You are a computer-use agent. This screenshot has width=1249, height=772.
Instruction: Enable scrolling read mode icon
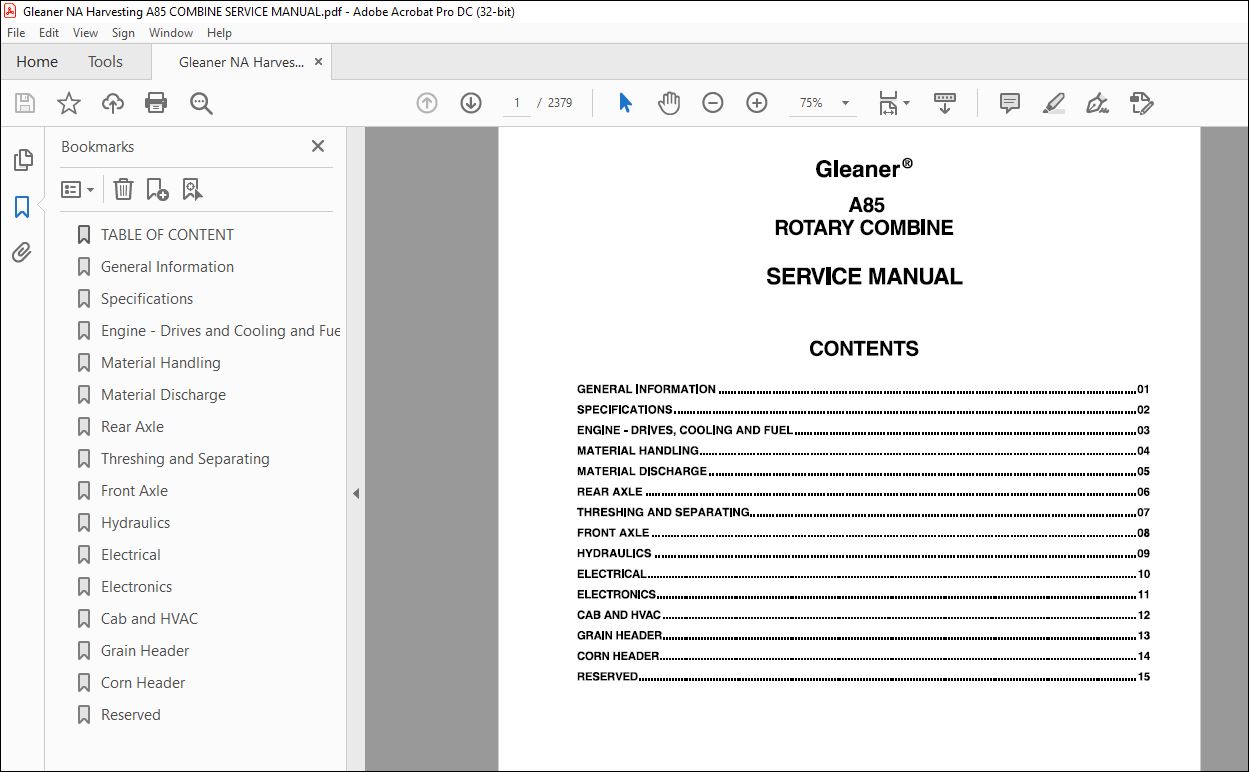[945, 103]
